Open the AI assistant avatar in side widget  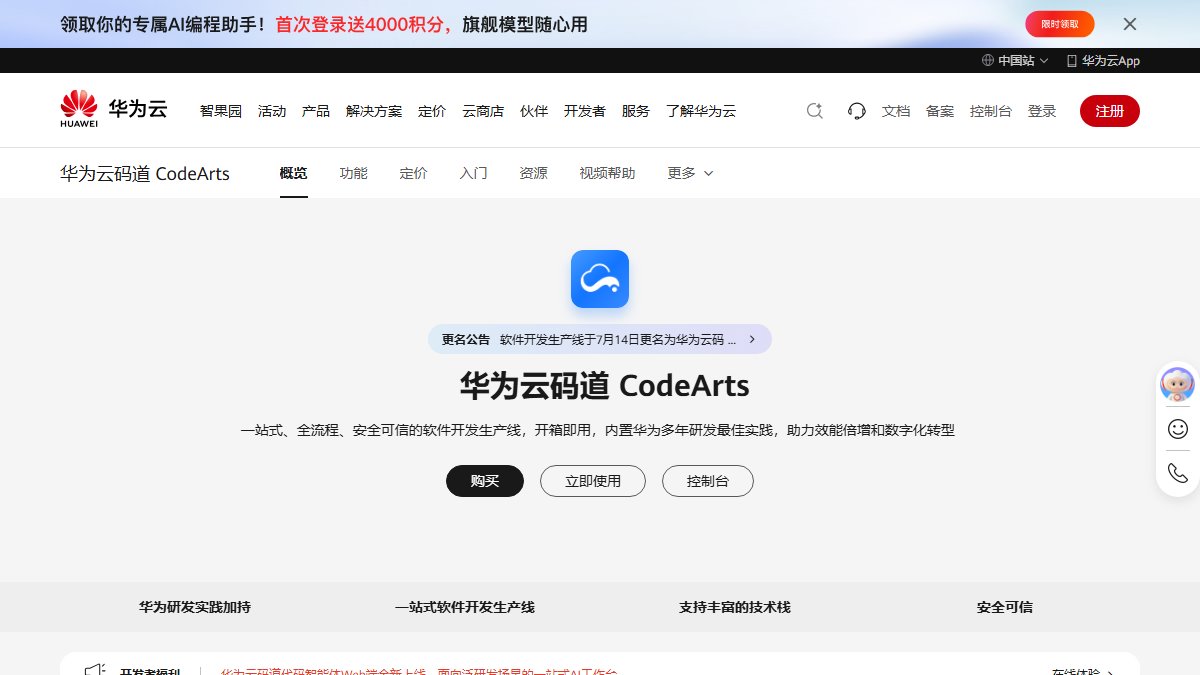(1178, 384)
